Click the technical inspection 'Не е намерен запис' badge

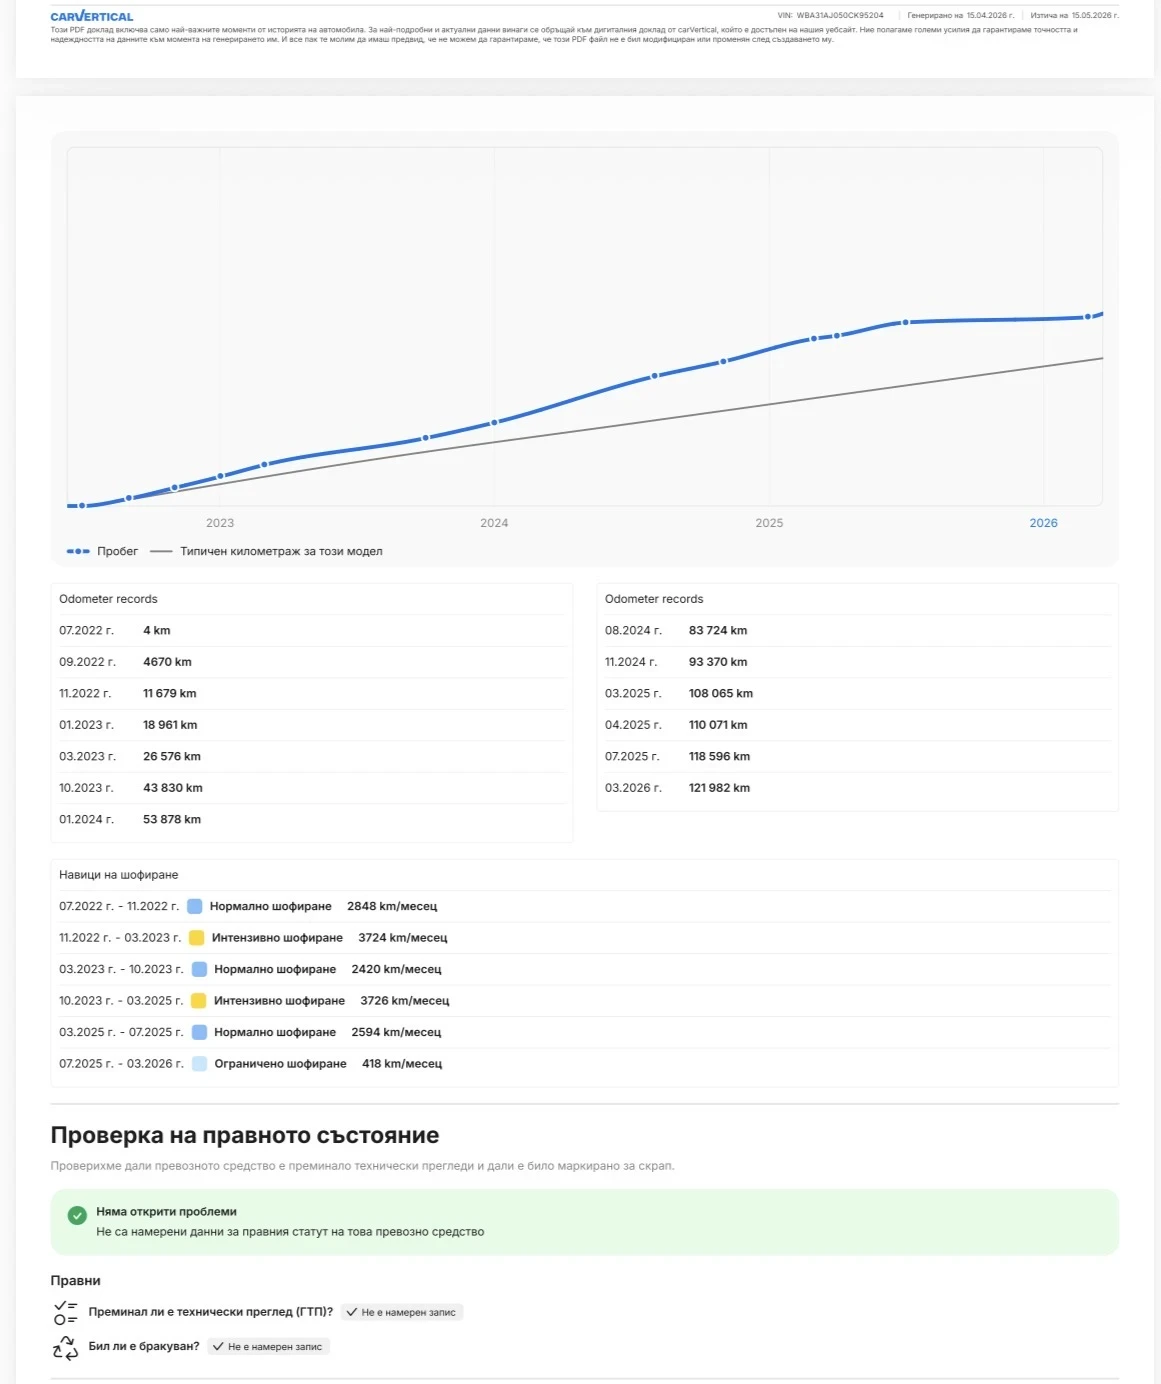[401, 1312]
